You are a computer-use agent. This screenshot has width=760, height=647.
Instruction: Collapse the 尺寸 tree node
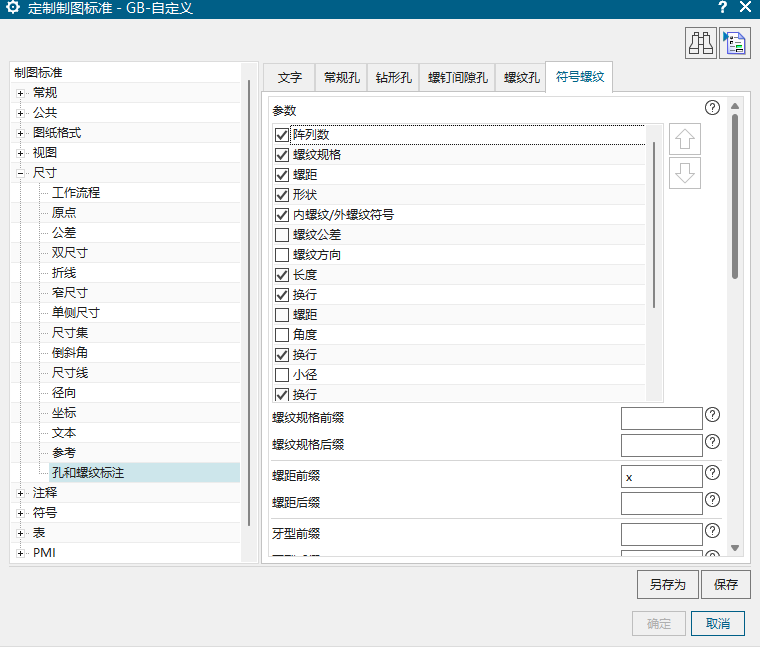20,174
